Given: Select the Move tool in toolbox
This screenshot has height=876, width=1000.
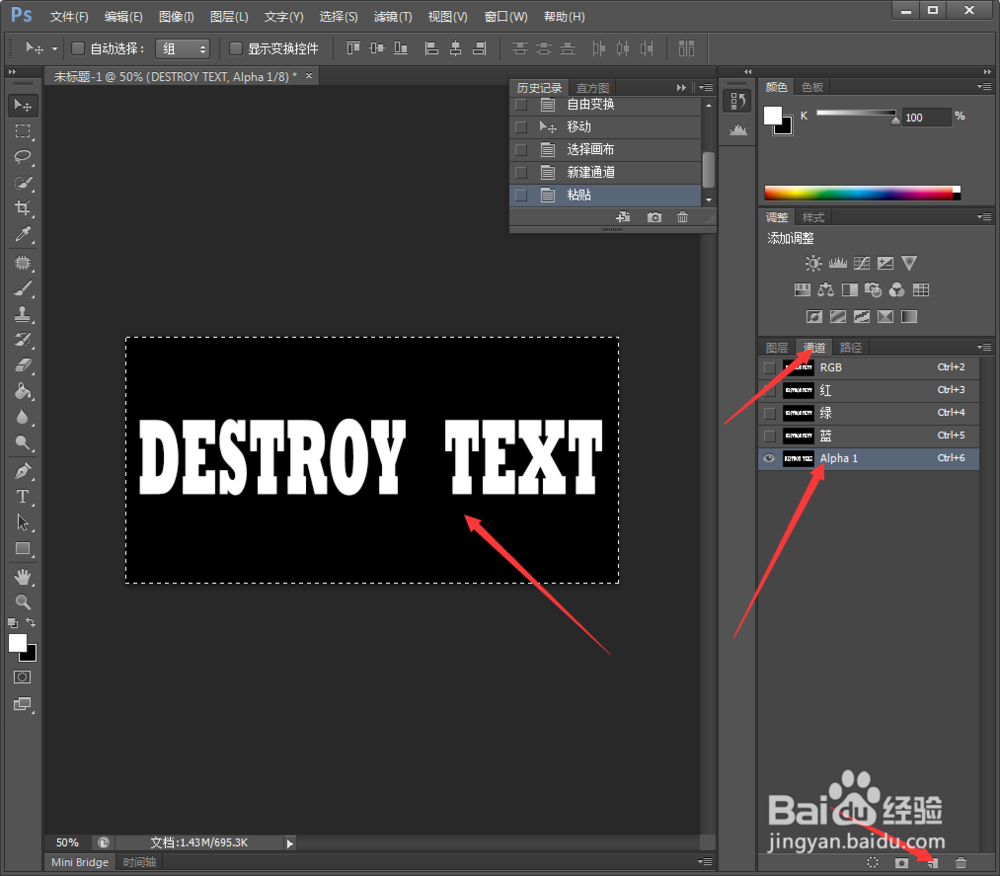Looking at the screenshot, I should [x=23, y=105].
